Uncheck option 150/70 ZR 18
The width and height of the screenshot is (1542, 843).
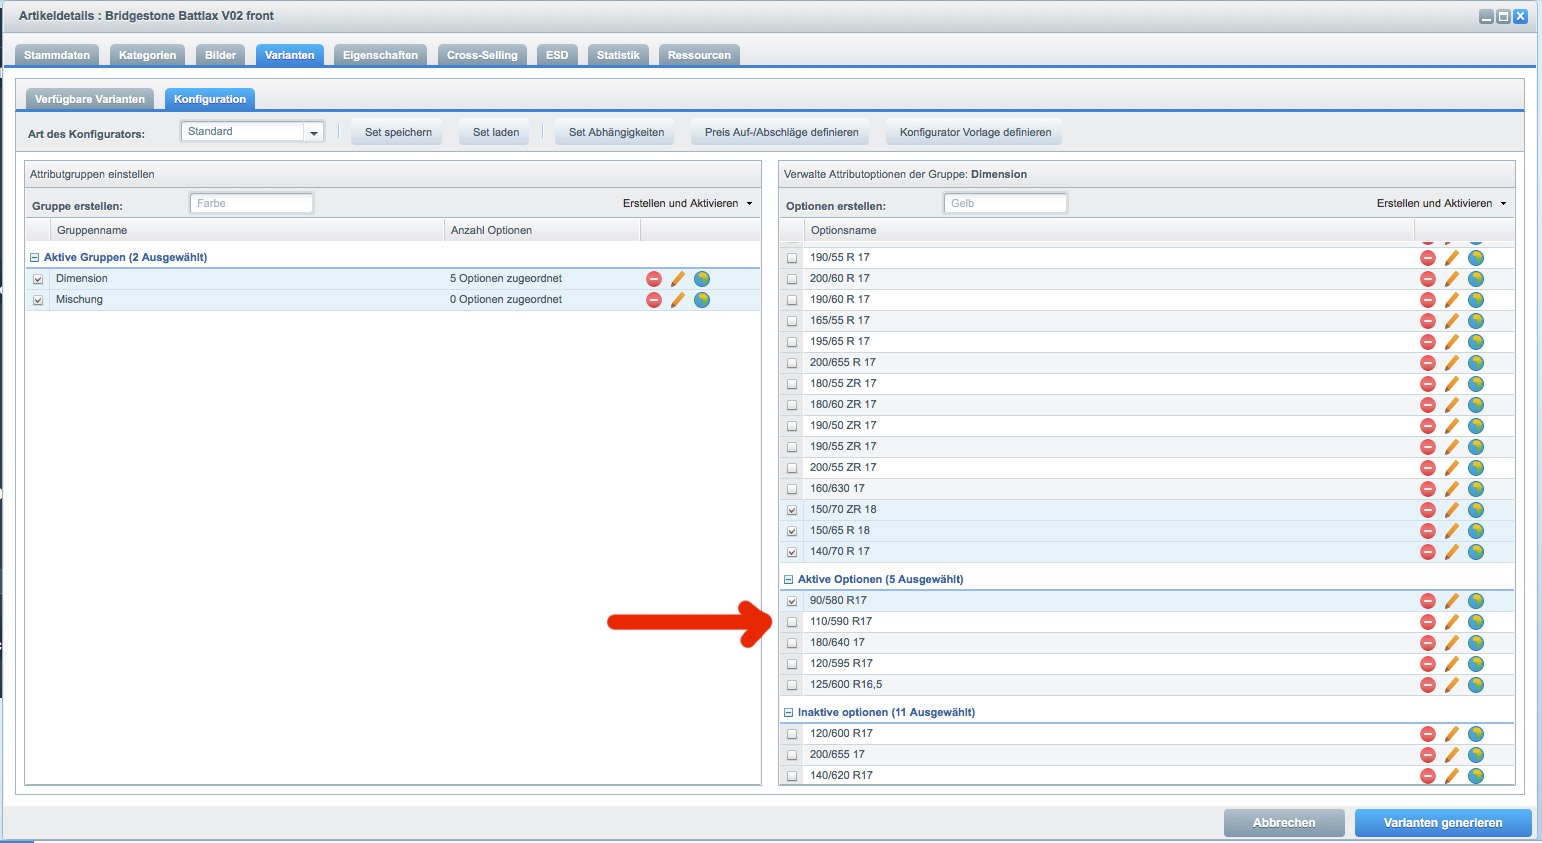pyautogui.click(x=792, y=510)
